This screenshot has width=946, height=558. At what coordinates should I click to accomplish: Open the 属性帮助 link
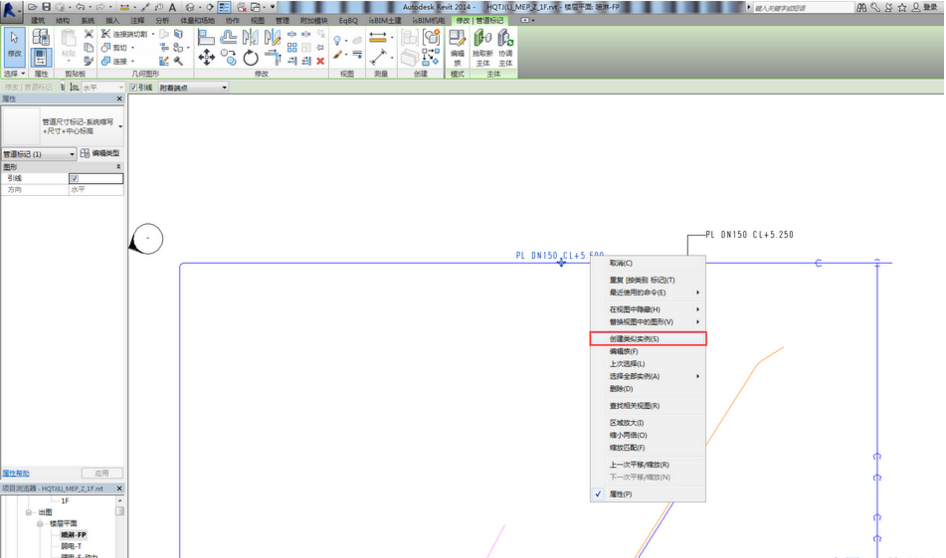click(x=16, y=473)
